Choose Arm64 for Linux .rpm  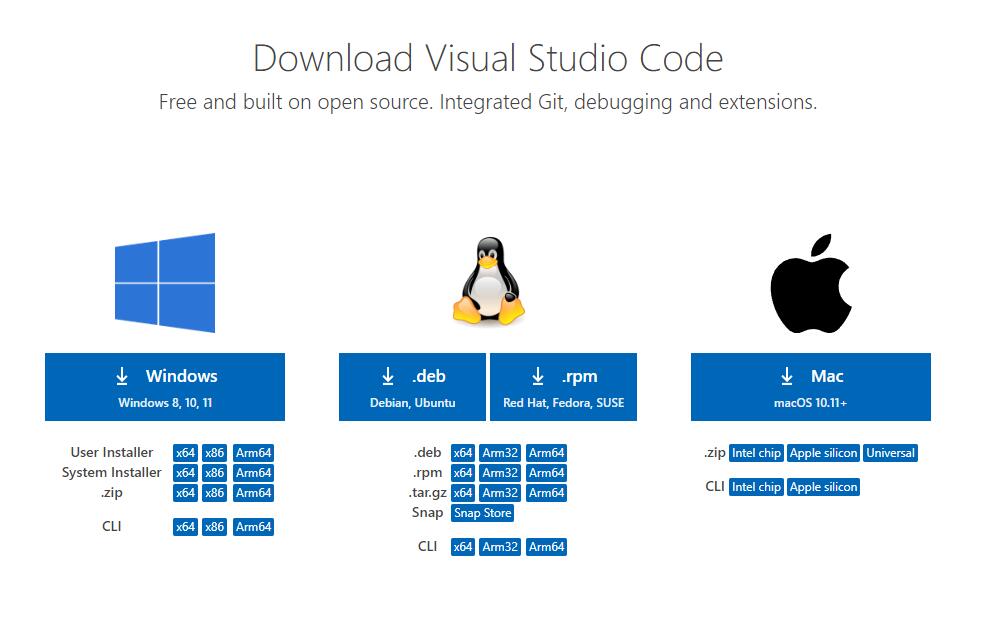[x=547, y=473]
